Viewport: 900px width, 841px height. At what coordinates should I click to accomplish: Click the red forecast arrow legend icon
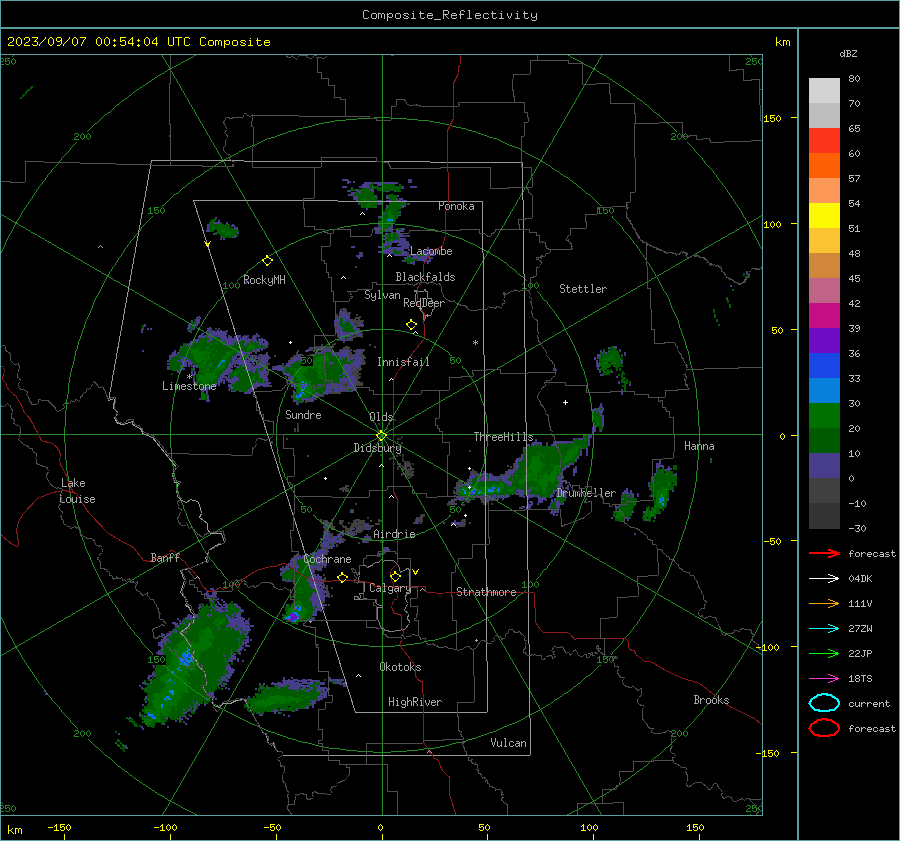[824, 553]
